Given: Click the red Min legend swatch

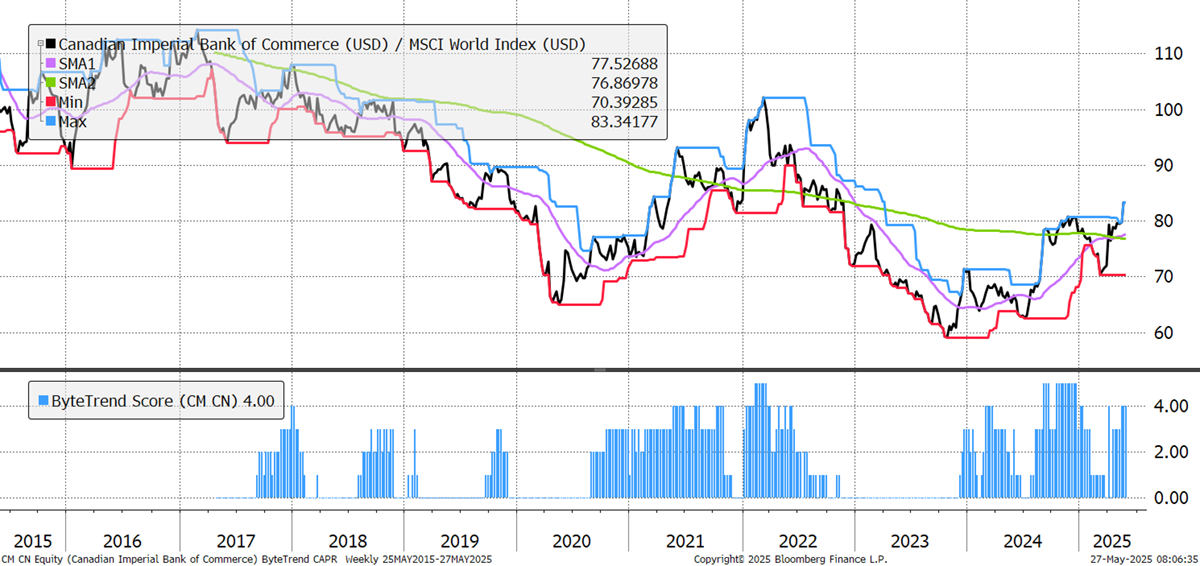Looking at the screenshot, I should pyautogui.click(x=50, y=102).
